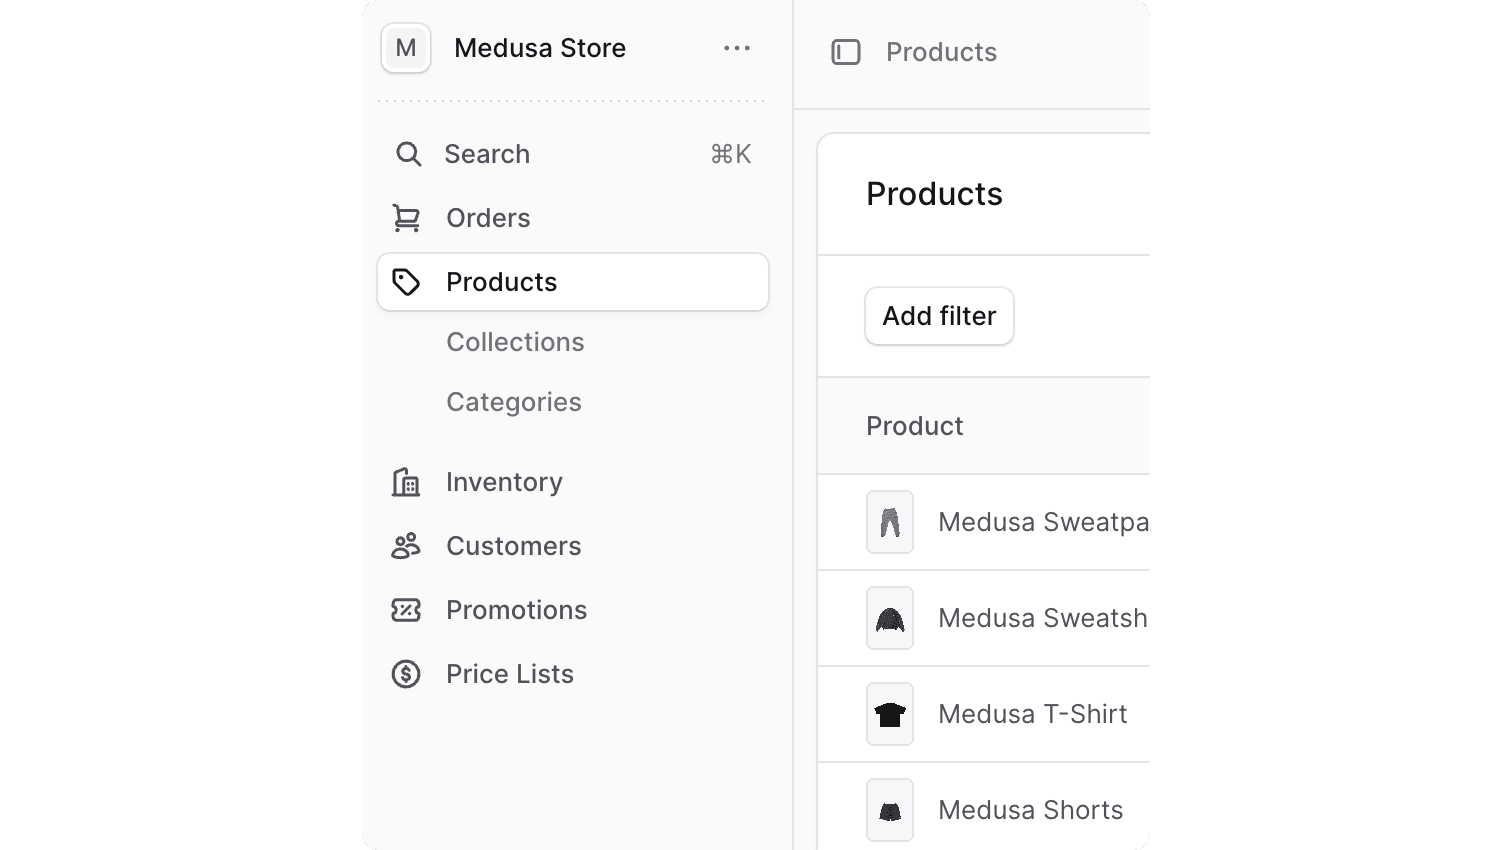Navigate to Collections in the sidebar
This screenshot has height=850, width=1511.
515,341
